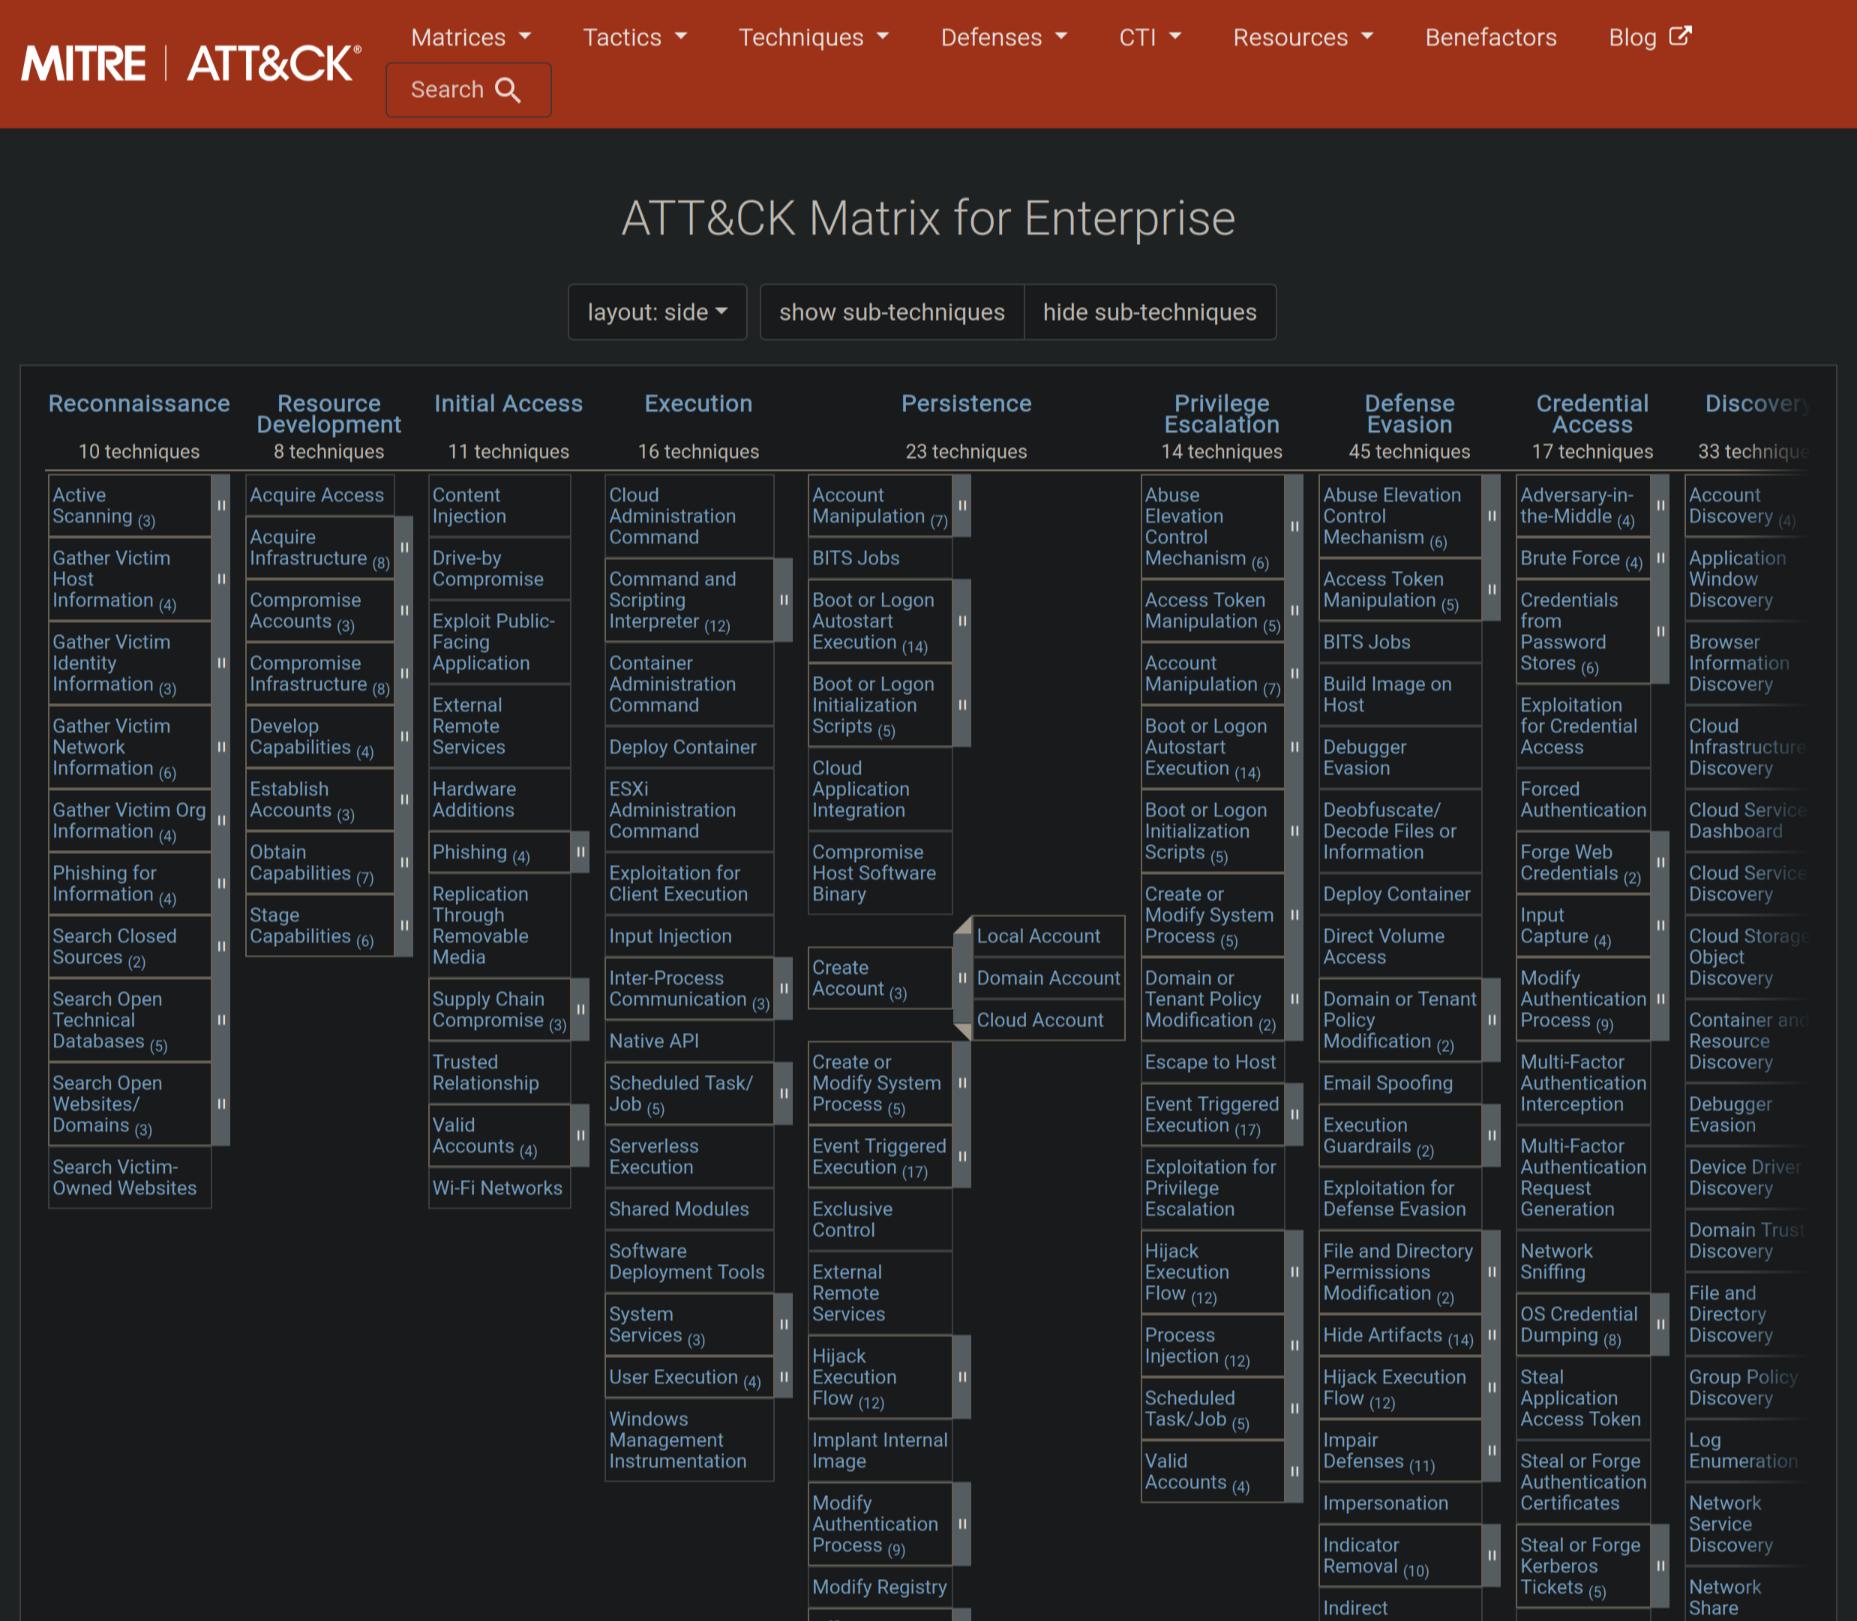Expand Scheduled Task/Job handle in Execution
This screenshot has width=1857, height=1621.
click(784, 1093)
